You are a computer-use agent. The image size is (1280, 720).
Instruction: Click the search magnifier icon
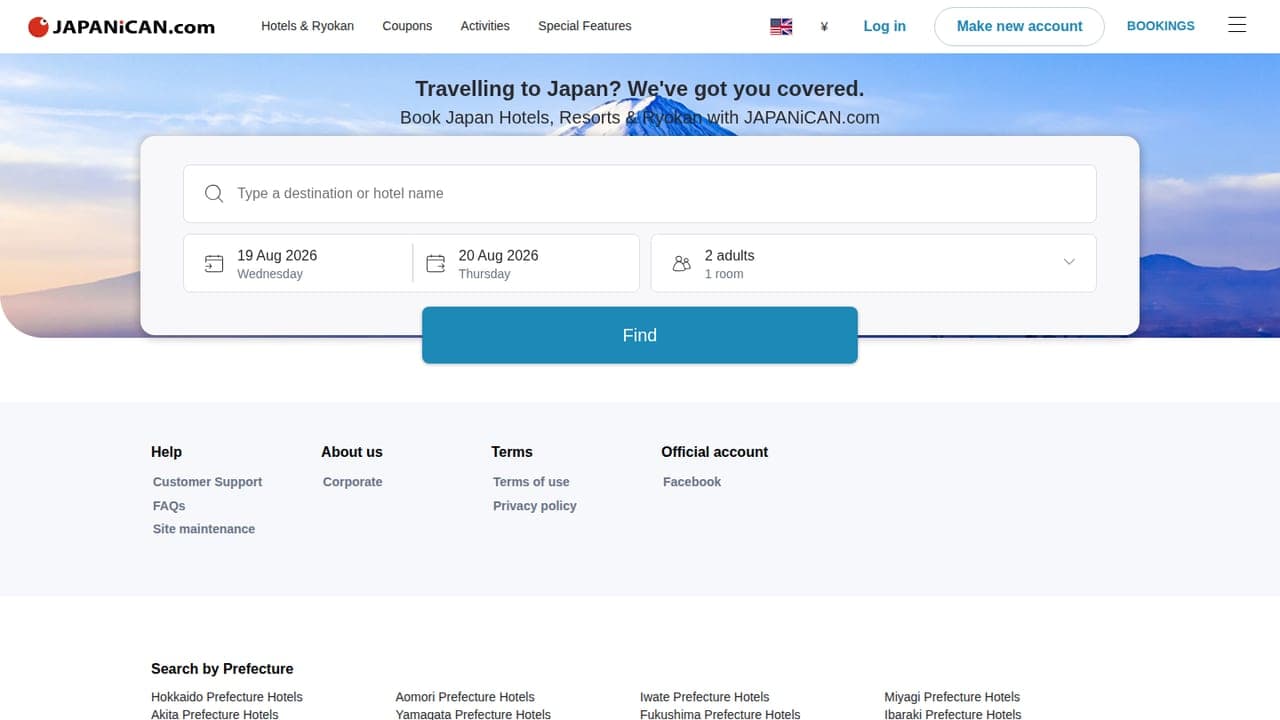(x=214, y=194)
